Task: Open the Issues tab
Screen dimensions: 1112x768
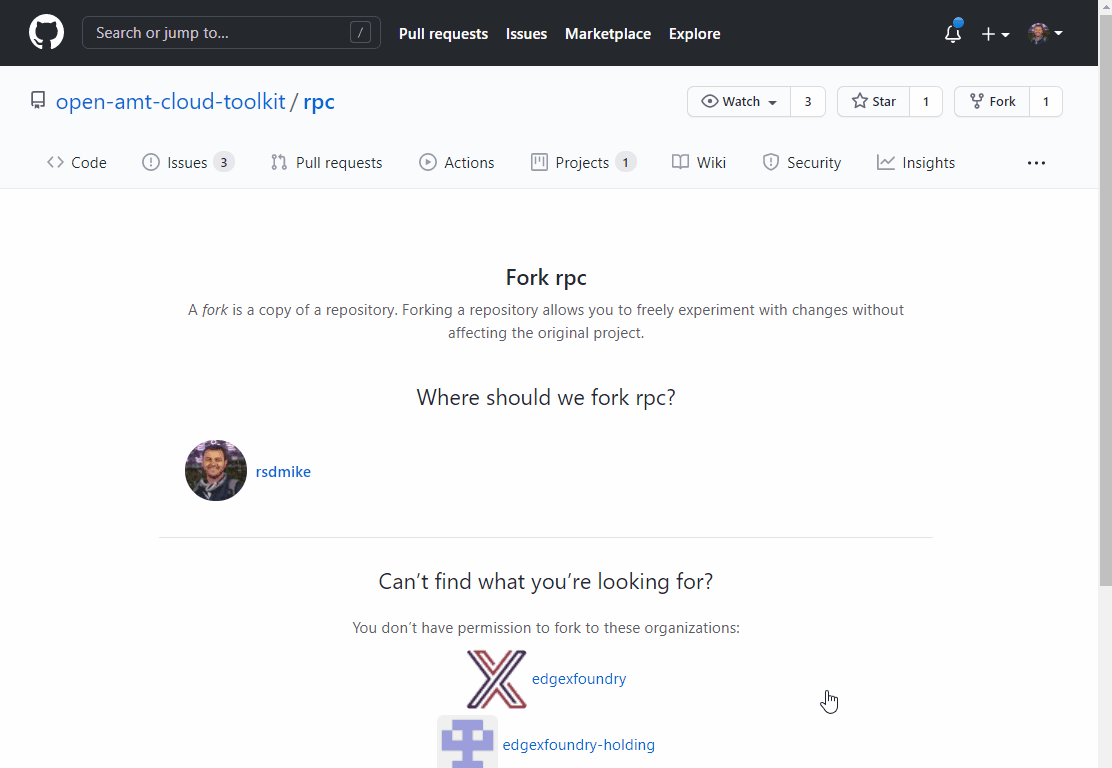Action: [187, 163]
